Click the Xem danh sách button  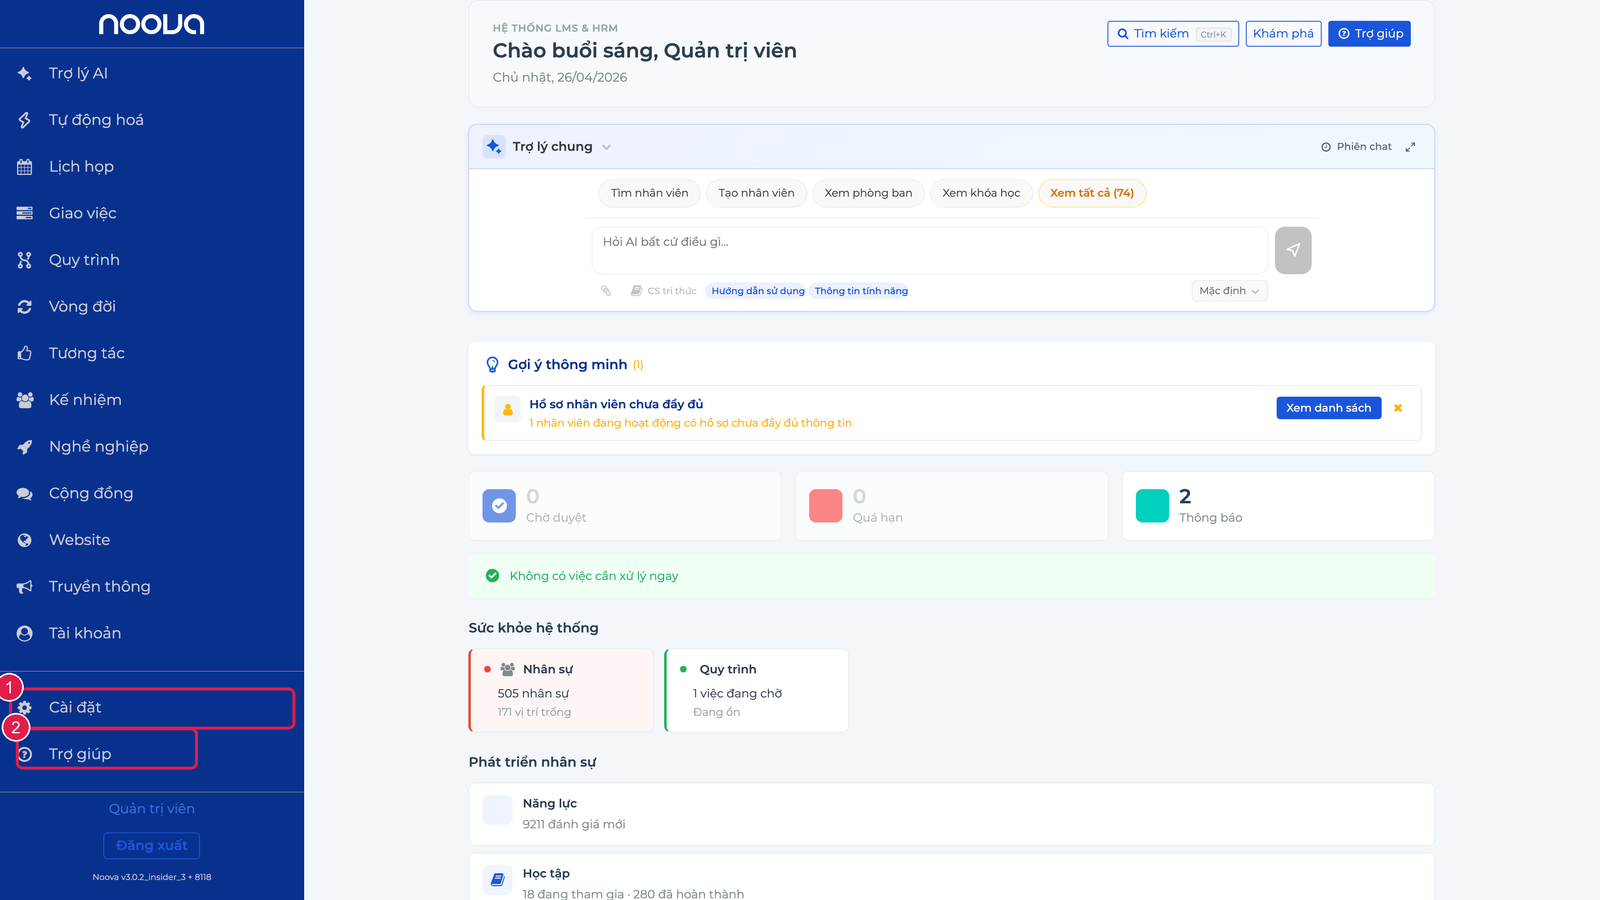[x=1328, y=408]
